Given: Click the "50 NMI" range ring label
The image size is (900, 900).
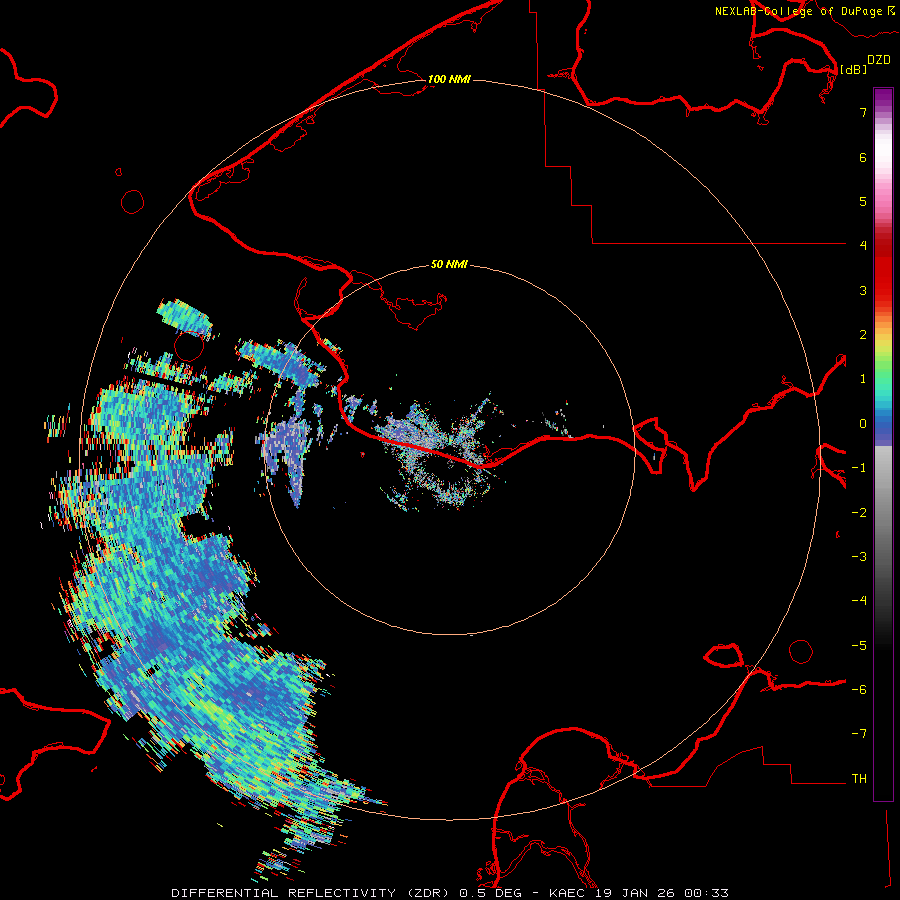Looking at the screenshot, I should point(449,264).
